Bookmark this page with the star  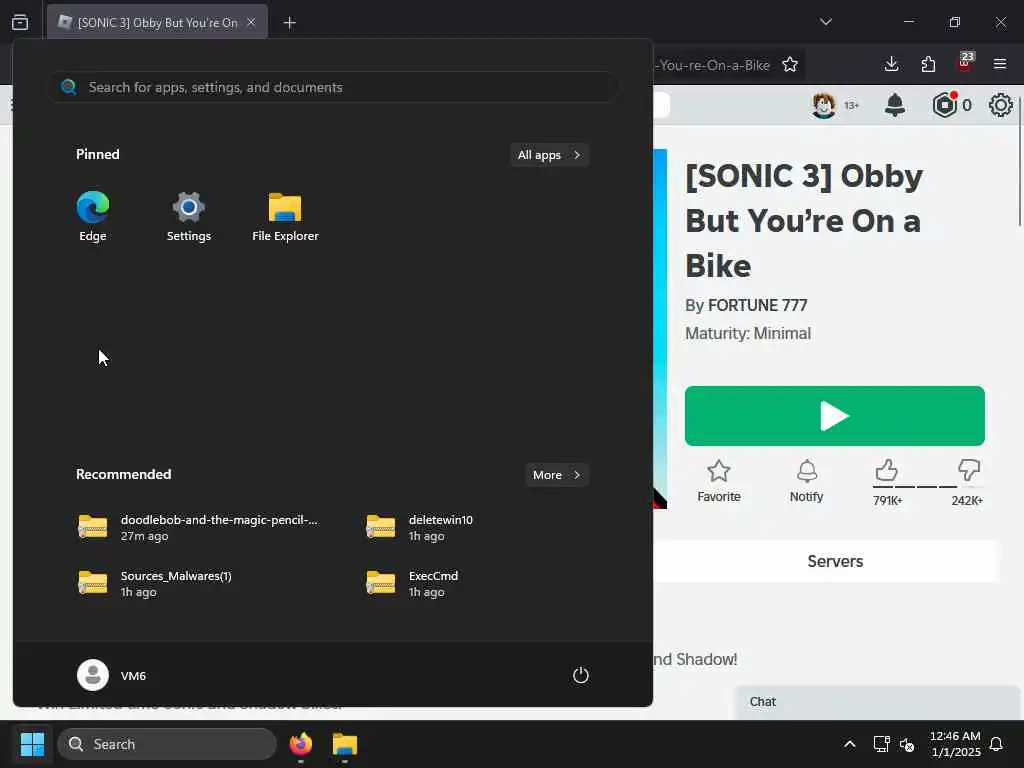coord(790,65)
